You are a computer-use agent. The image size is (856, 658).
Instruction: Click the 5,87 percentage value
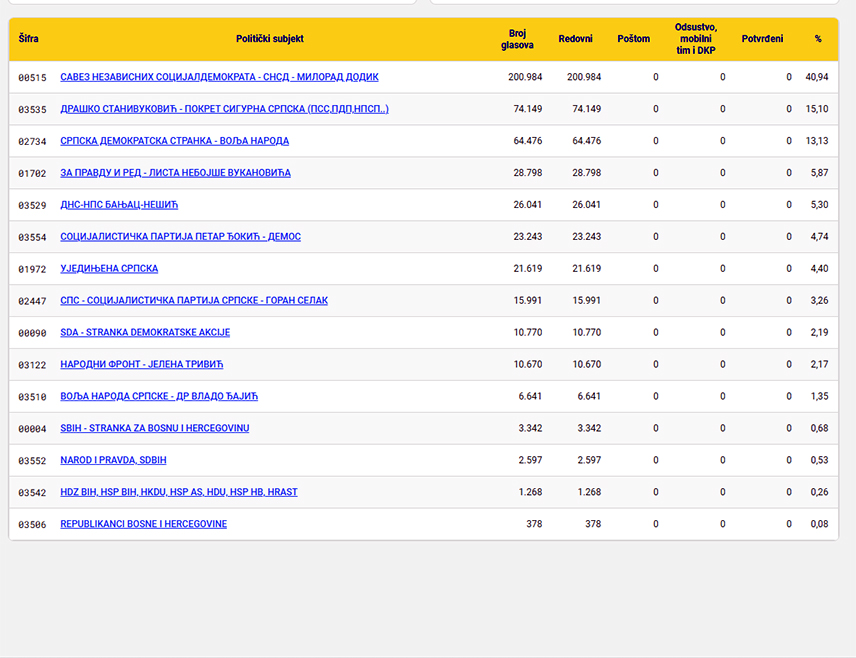point(819,173)
